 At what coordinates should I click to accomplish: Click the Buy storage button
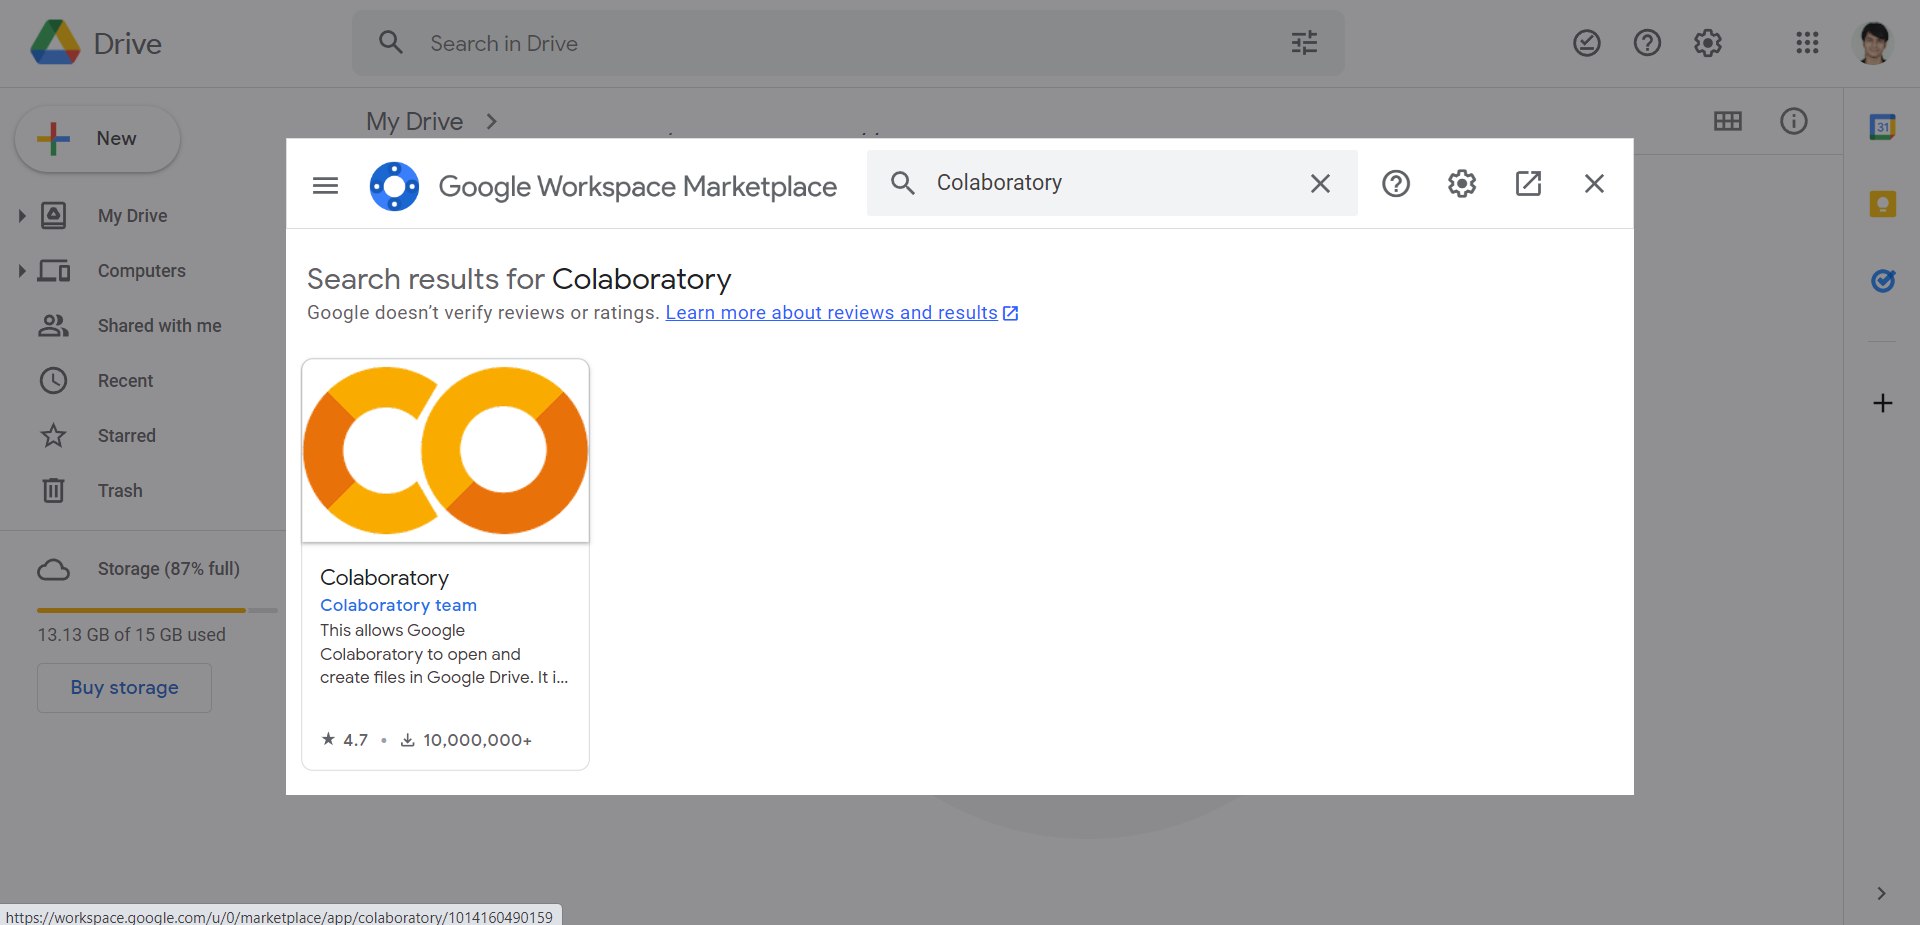pos(124,688)
